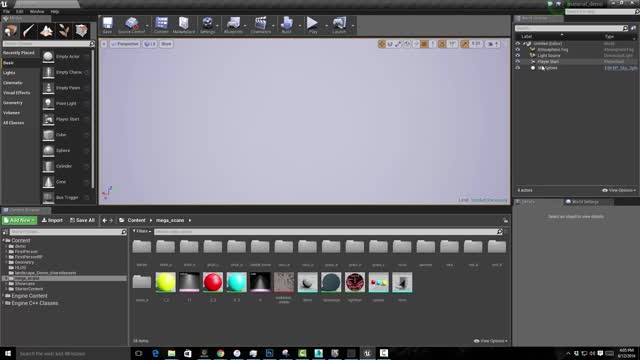Open the Window menu

pyautogui.click(x=37, y=11)
